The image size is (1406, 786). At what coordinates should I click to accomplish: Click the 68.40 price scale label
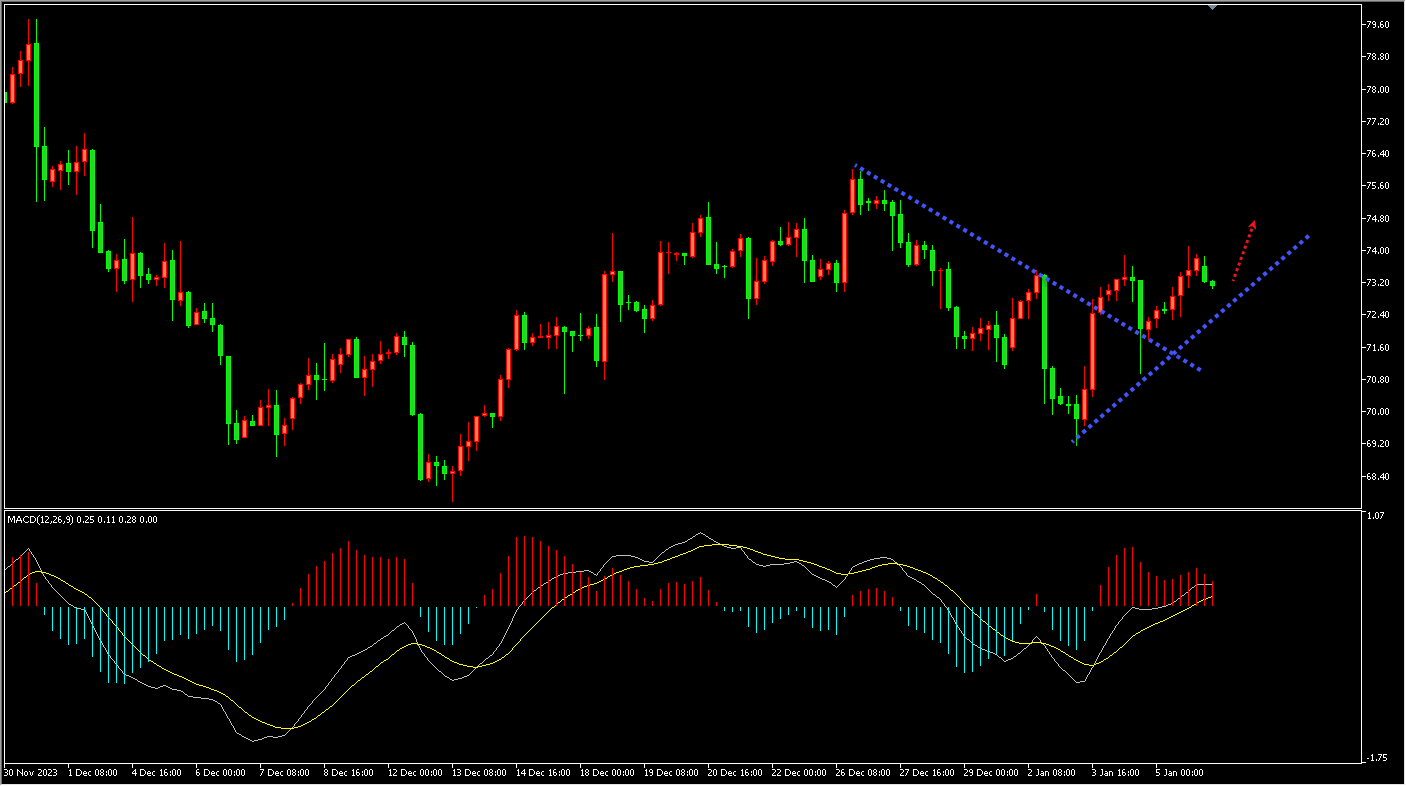1376,476
